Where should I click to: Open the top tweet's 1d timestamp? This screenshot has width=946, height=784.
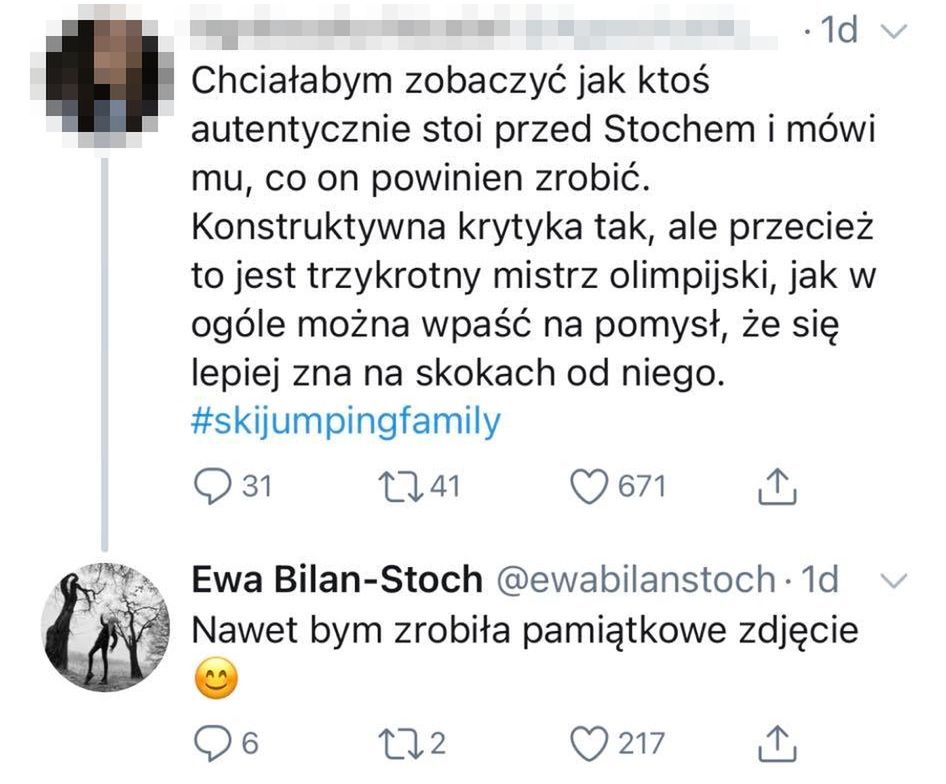(838, 32)
